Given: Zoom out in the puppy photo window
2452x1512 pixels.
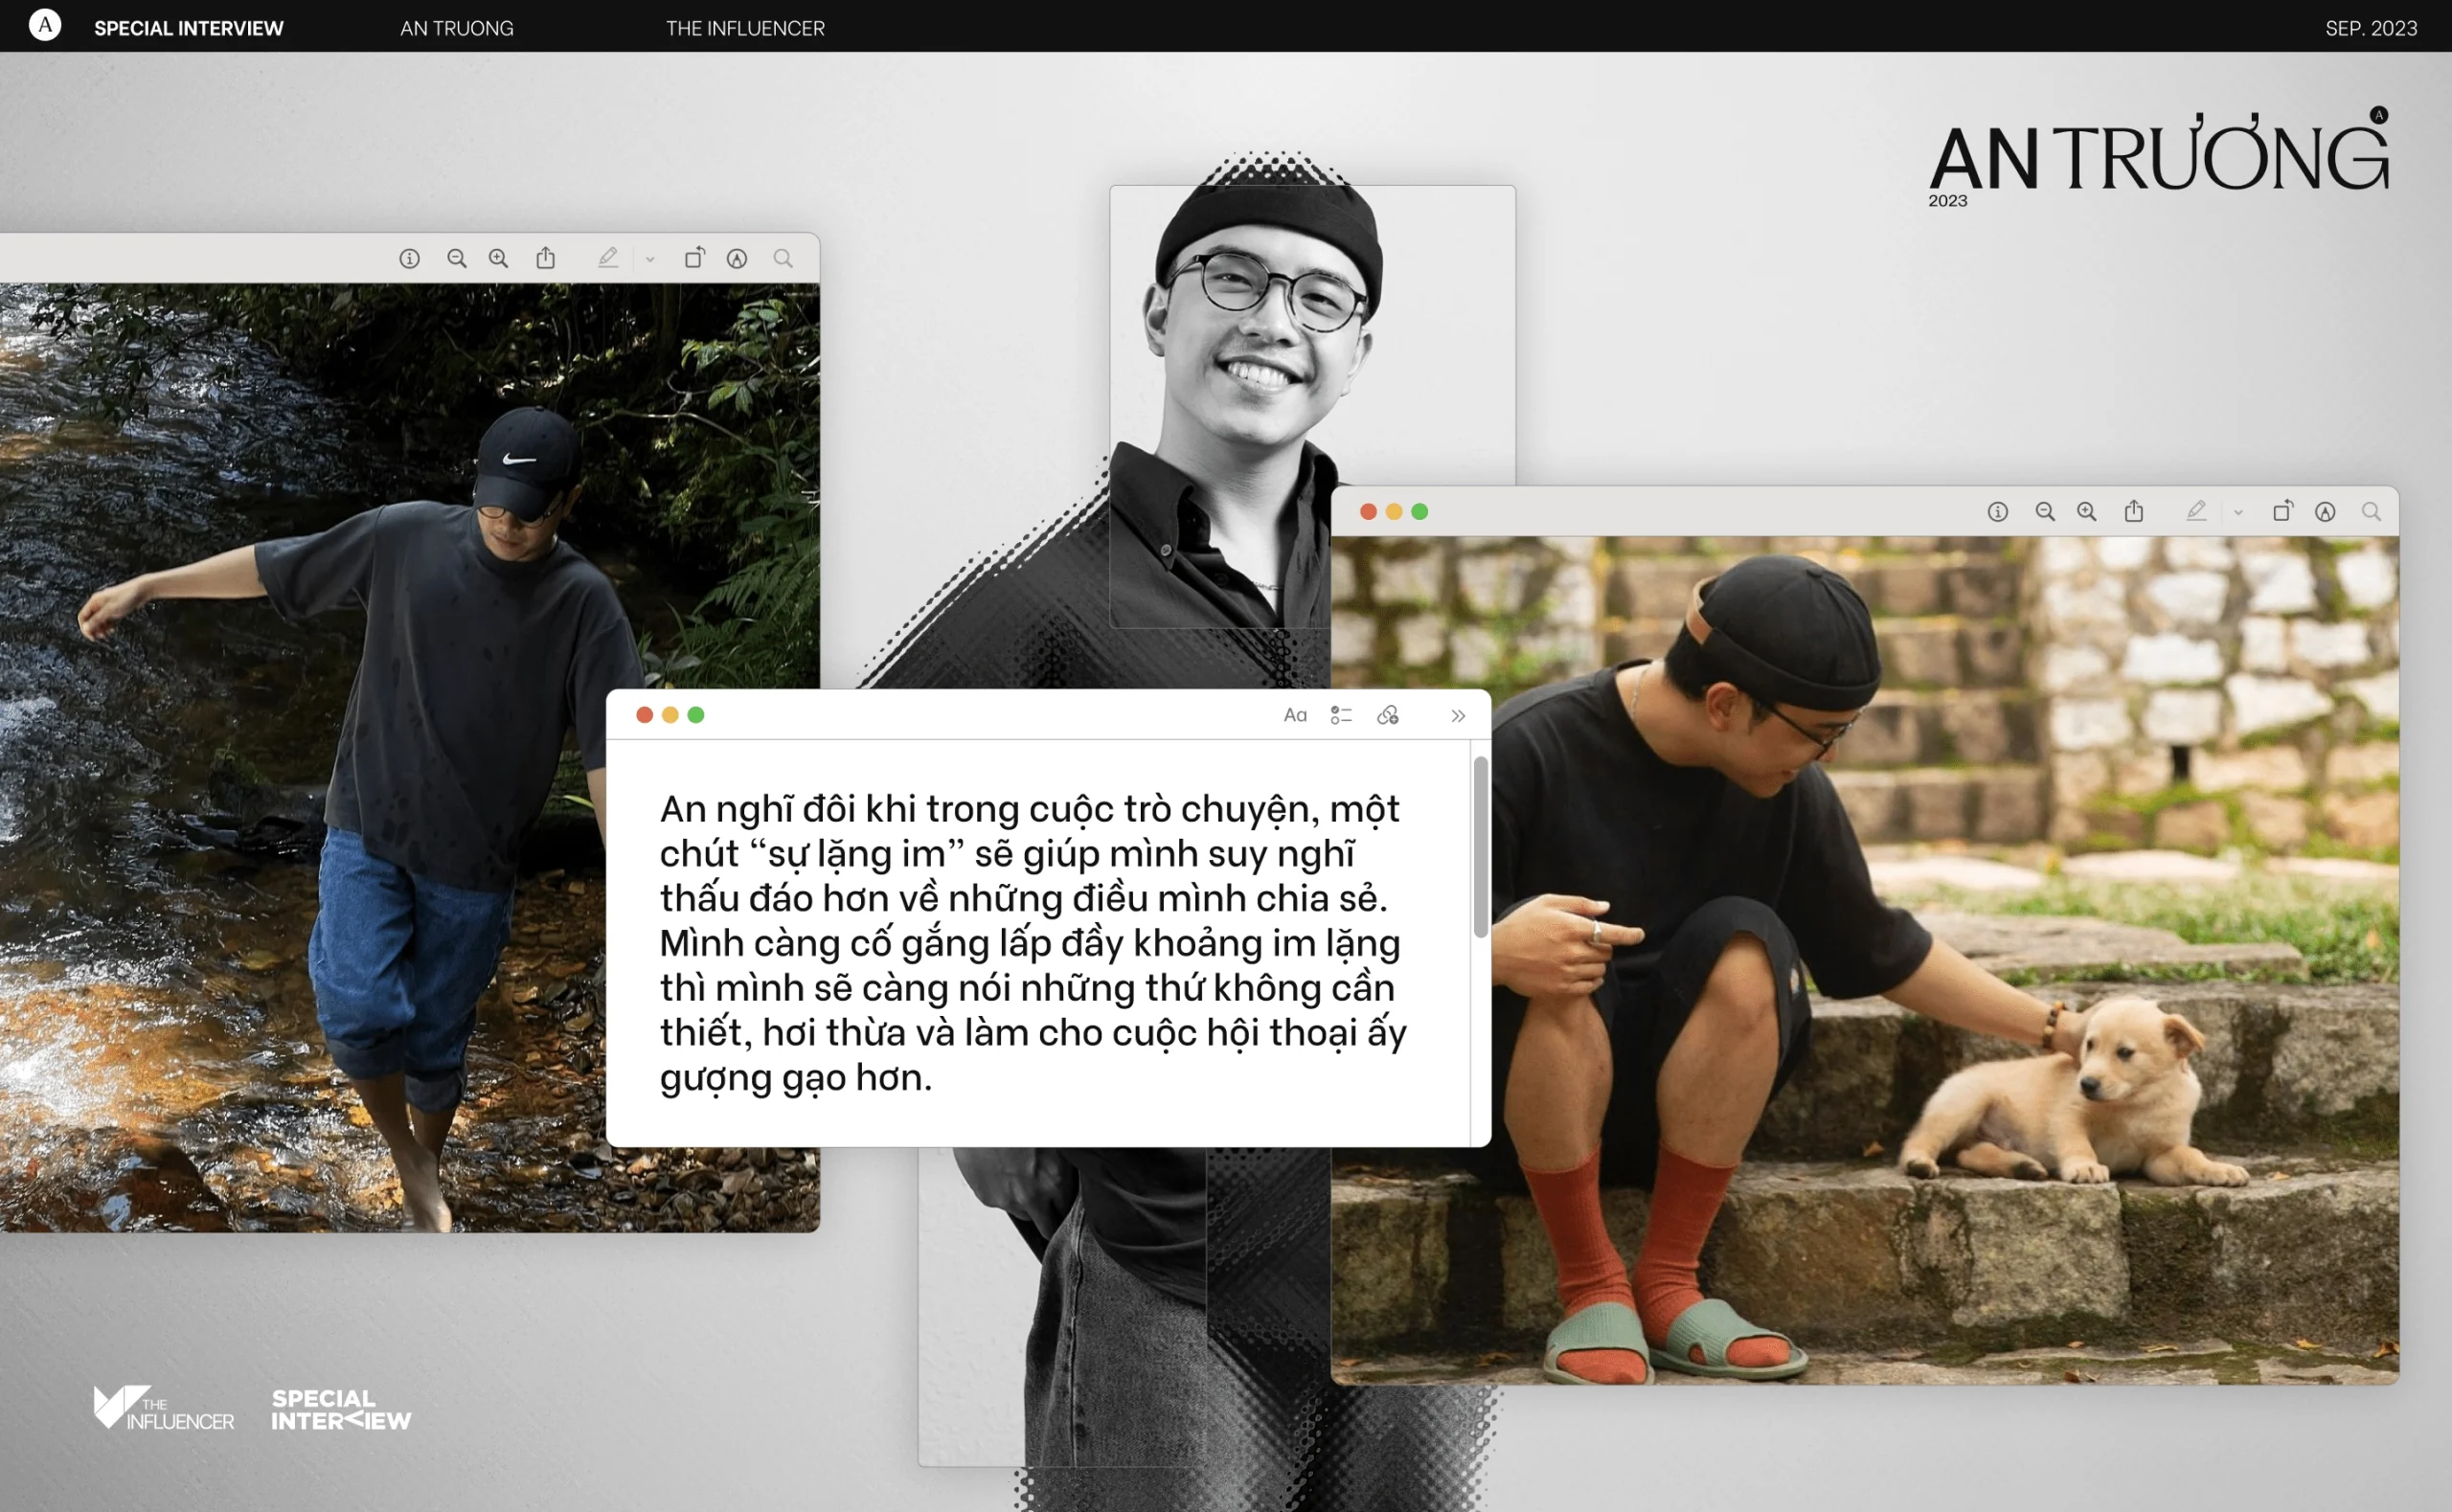Looking at the screenshot, I should click(2045, 512).
